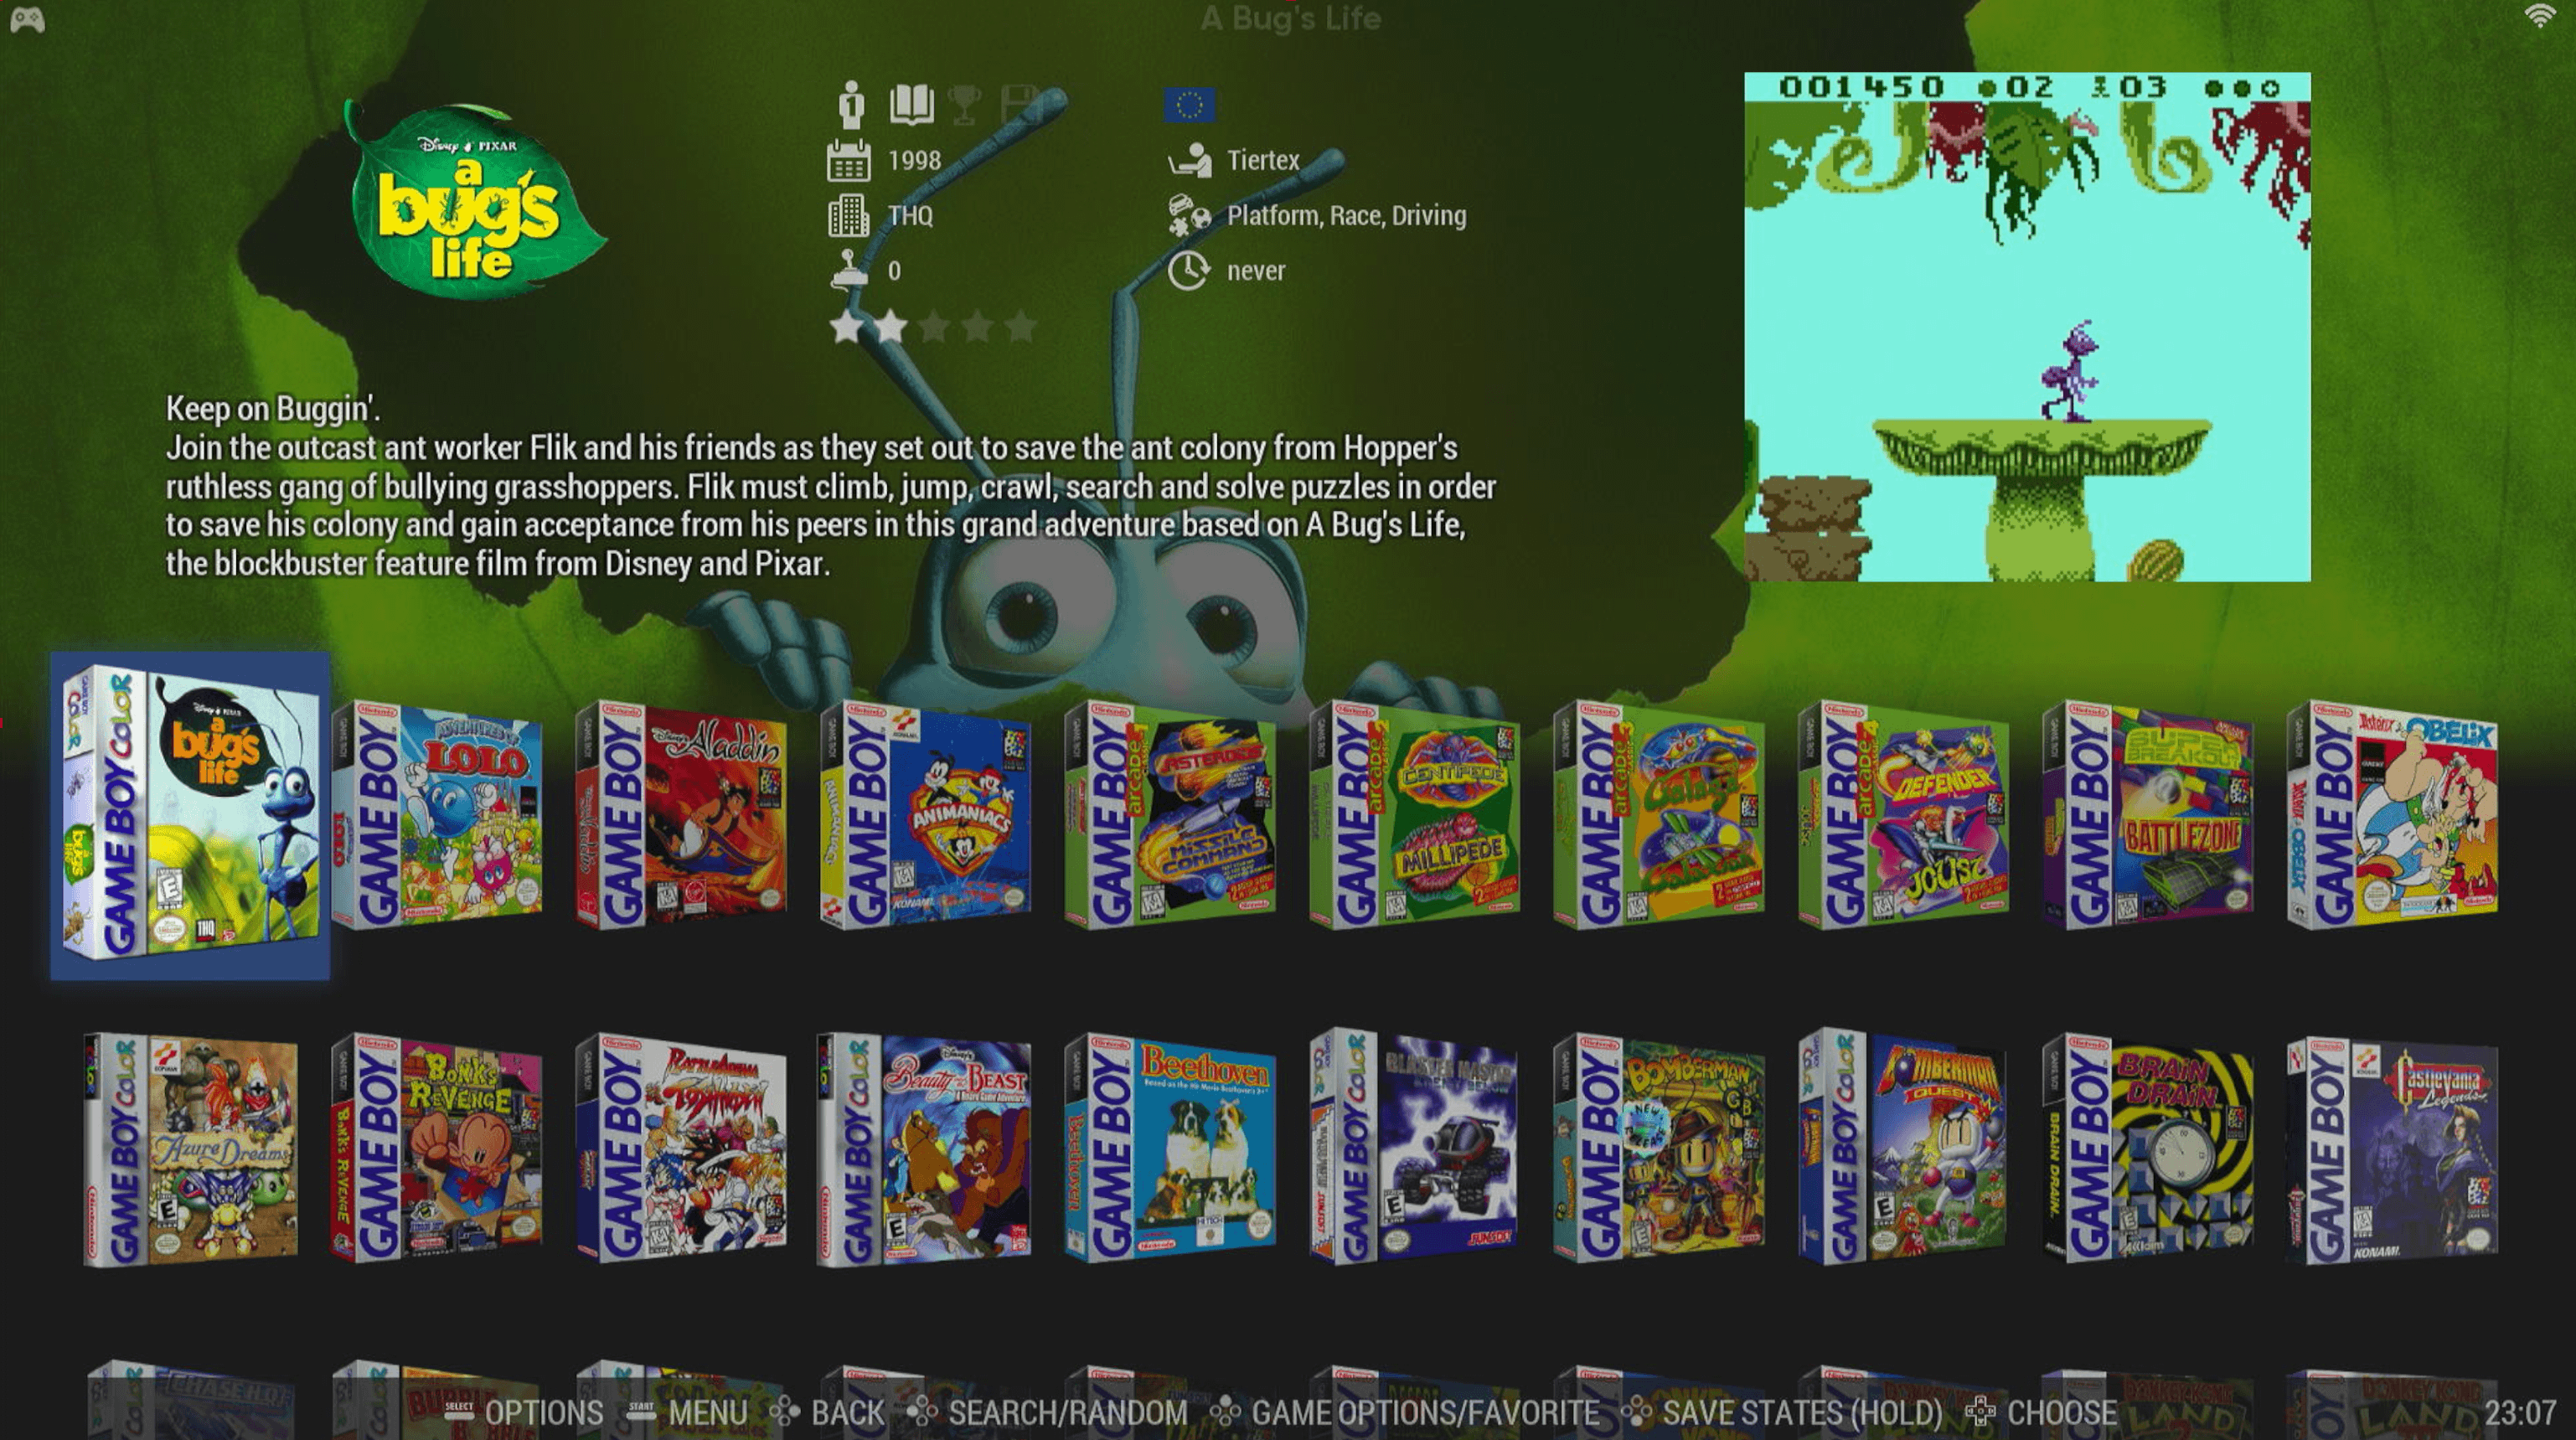
Task: Click the first rating star
Action: click(847, 326)
